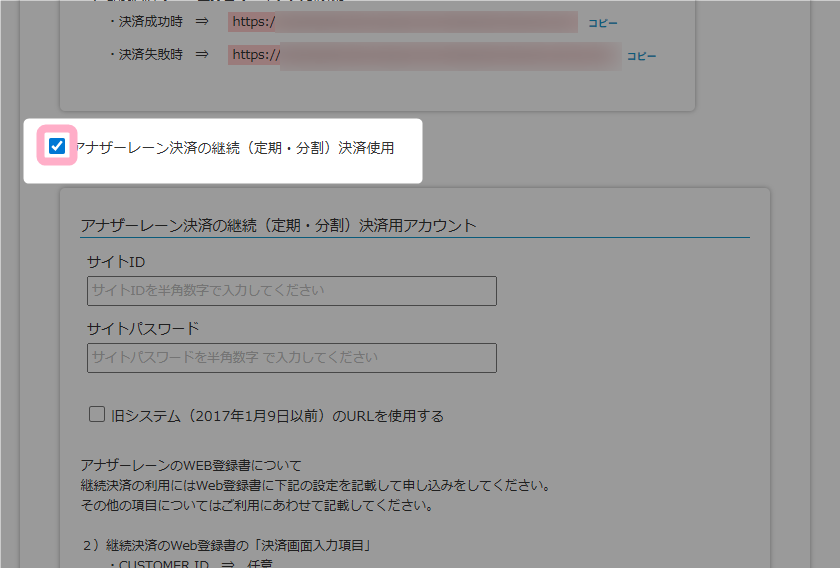Click the その他の項目については sentence
The height and width of the screenshot is (568, 840).
click(x=256, y=505)
